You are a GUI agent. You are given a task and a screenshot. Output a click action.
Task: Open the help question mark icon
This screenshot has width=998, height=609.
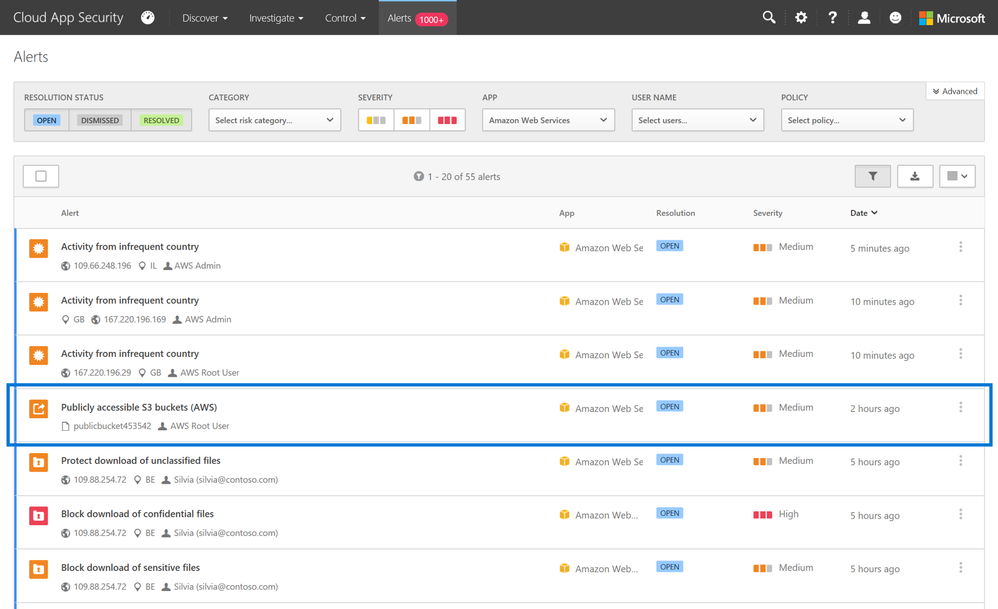(833, 18)
